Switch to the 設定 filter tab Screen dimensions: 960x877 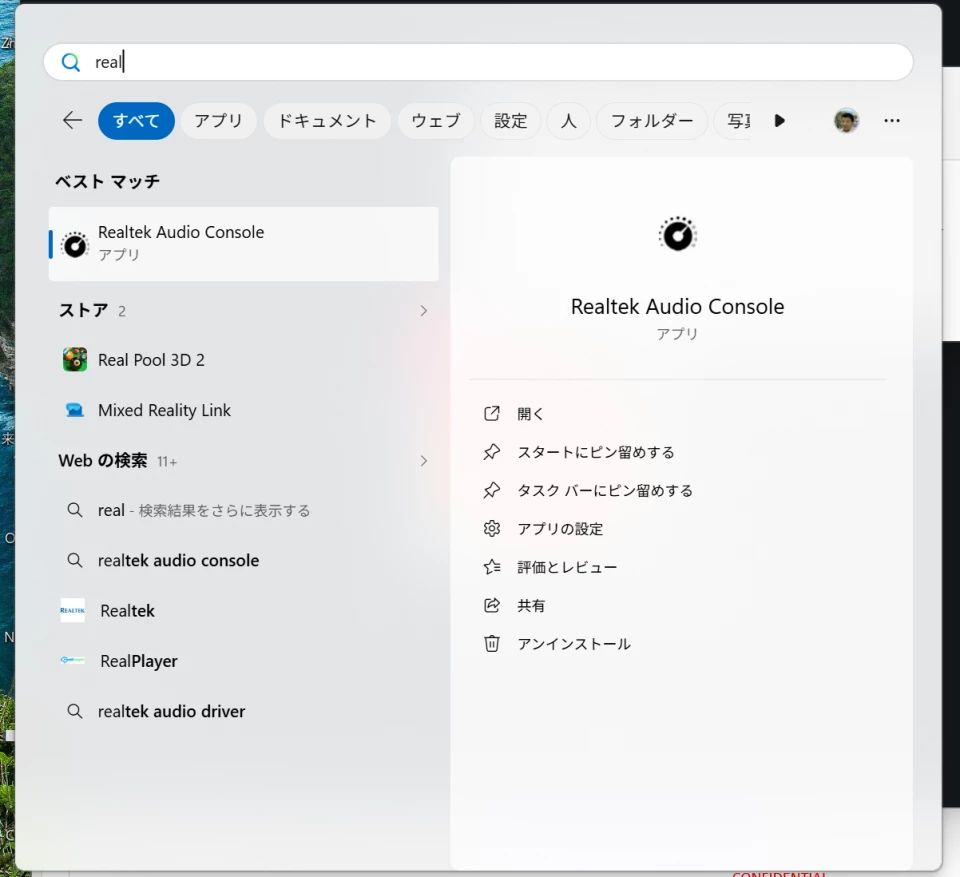pos(511,121)
